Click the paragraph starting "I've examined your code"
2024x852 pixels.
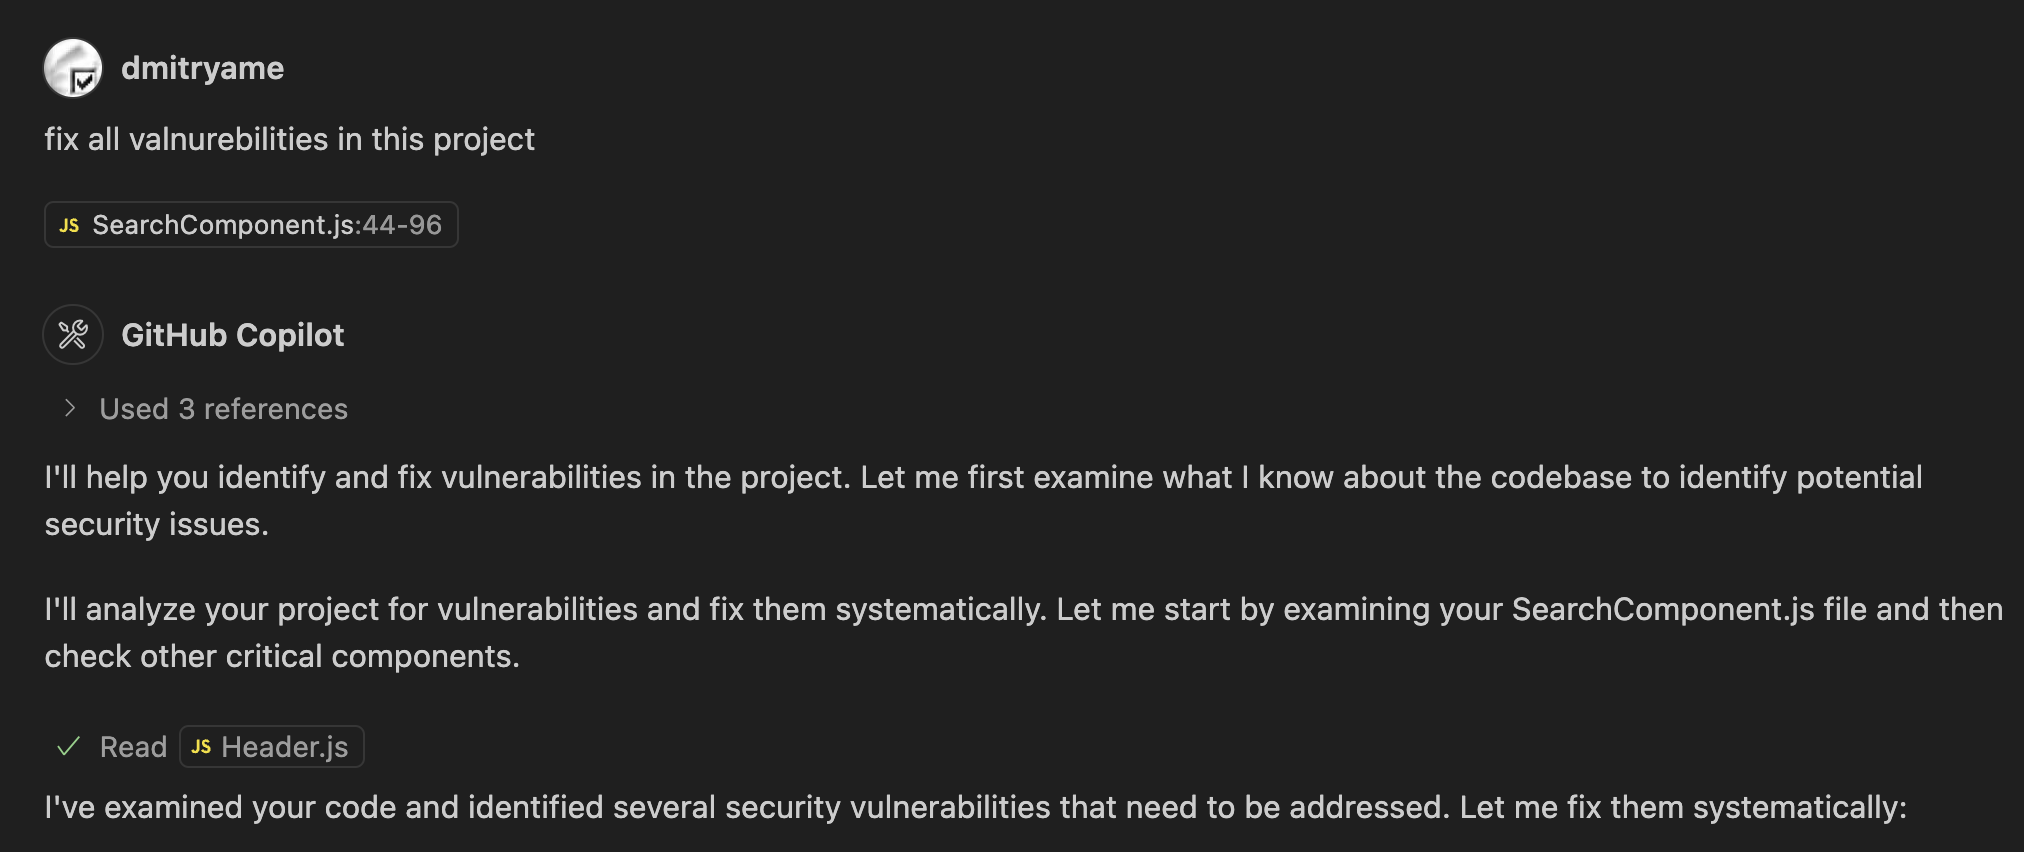point(976,807)
